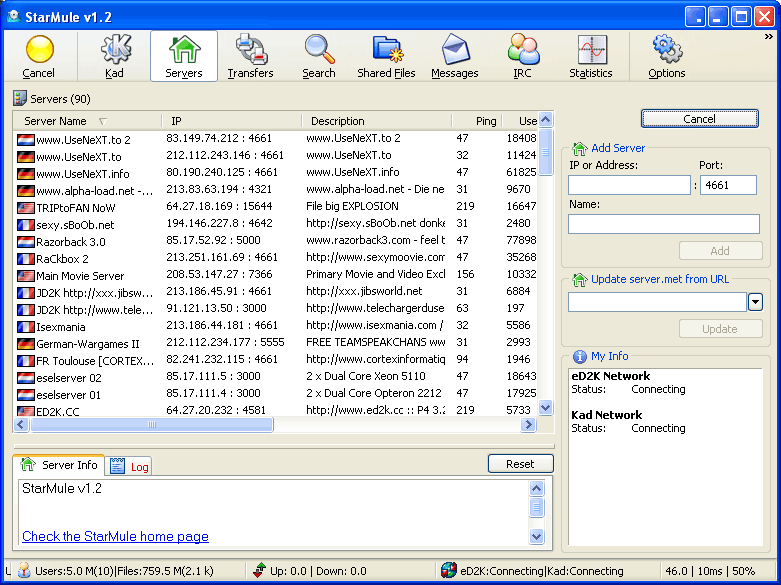Click the Server Info scroll-up arrow
The width and height of the screenshot is (781, 585).
pos(536,488)
